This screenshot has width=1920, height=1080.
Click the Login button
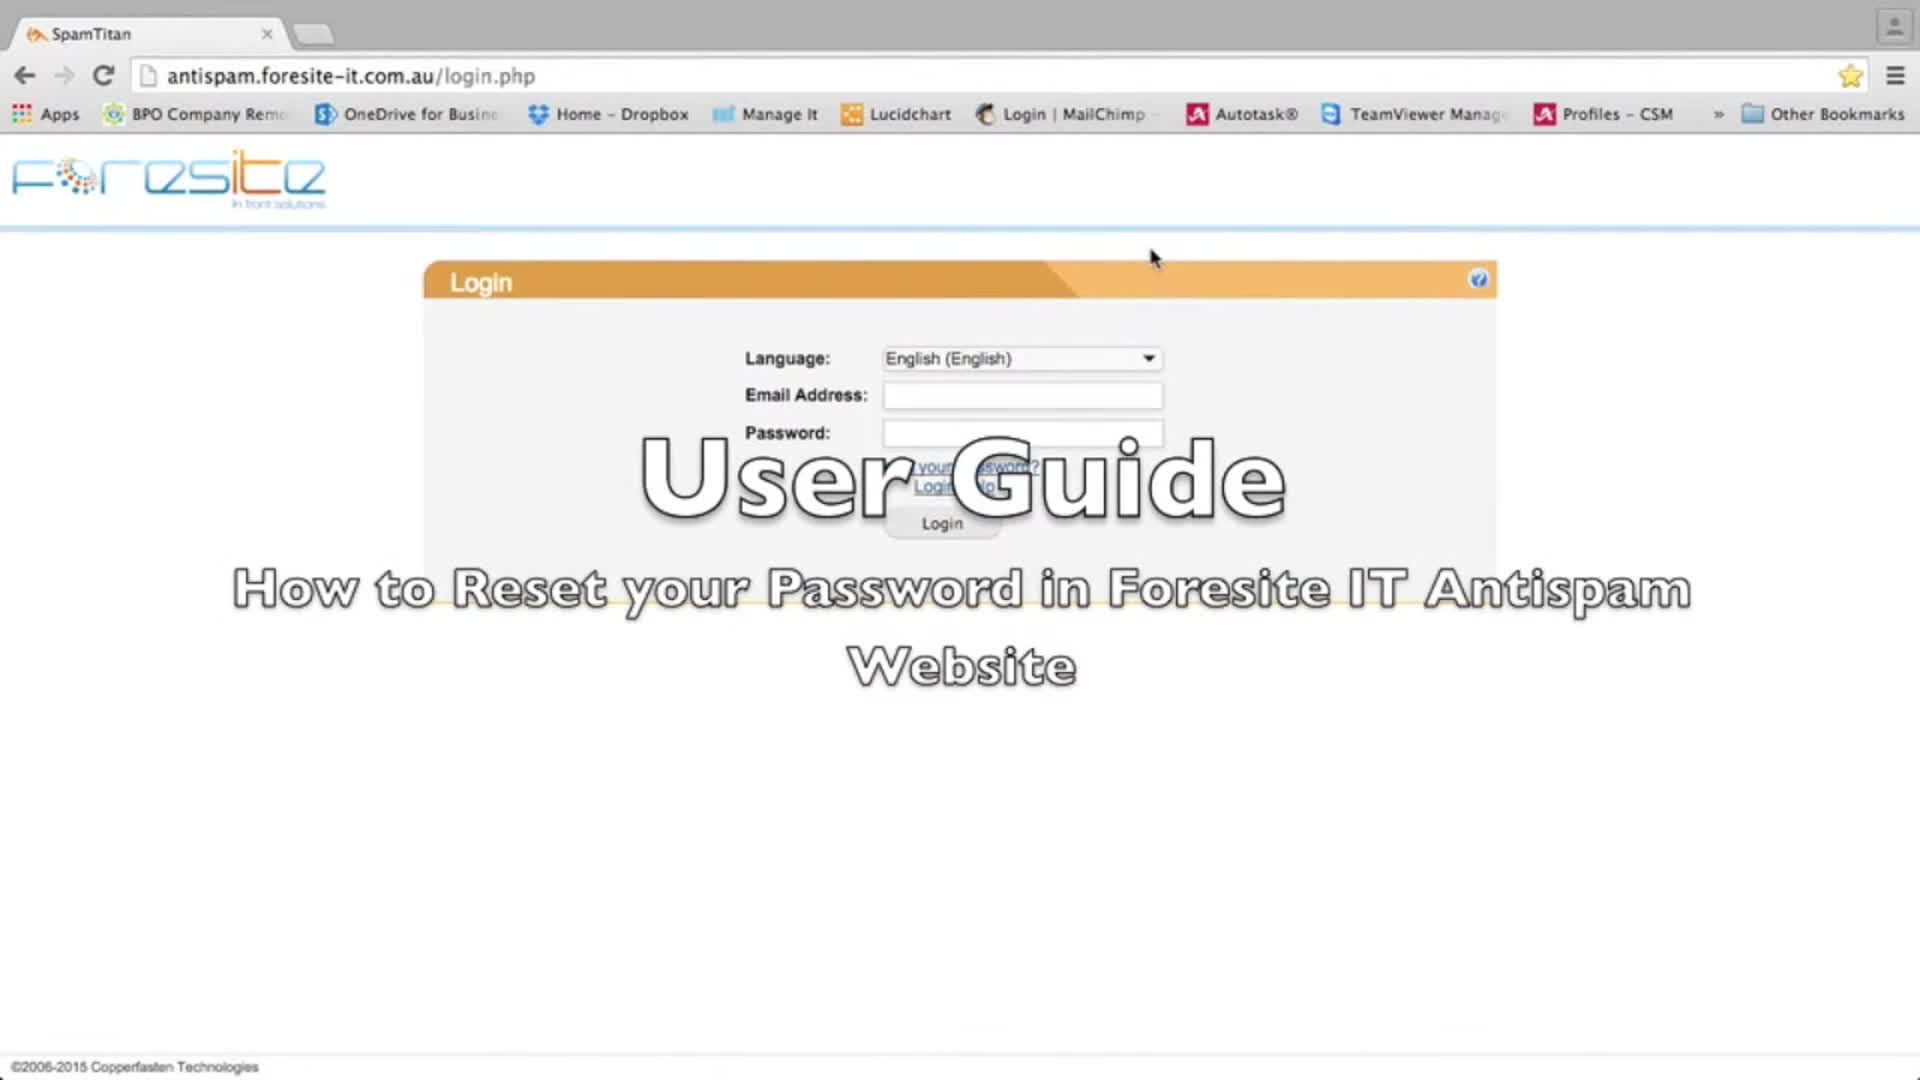942,523
